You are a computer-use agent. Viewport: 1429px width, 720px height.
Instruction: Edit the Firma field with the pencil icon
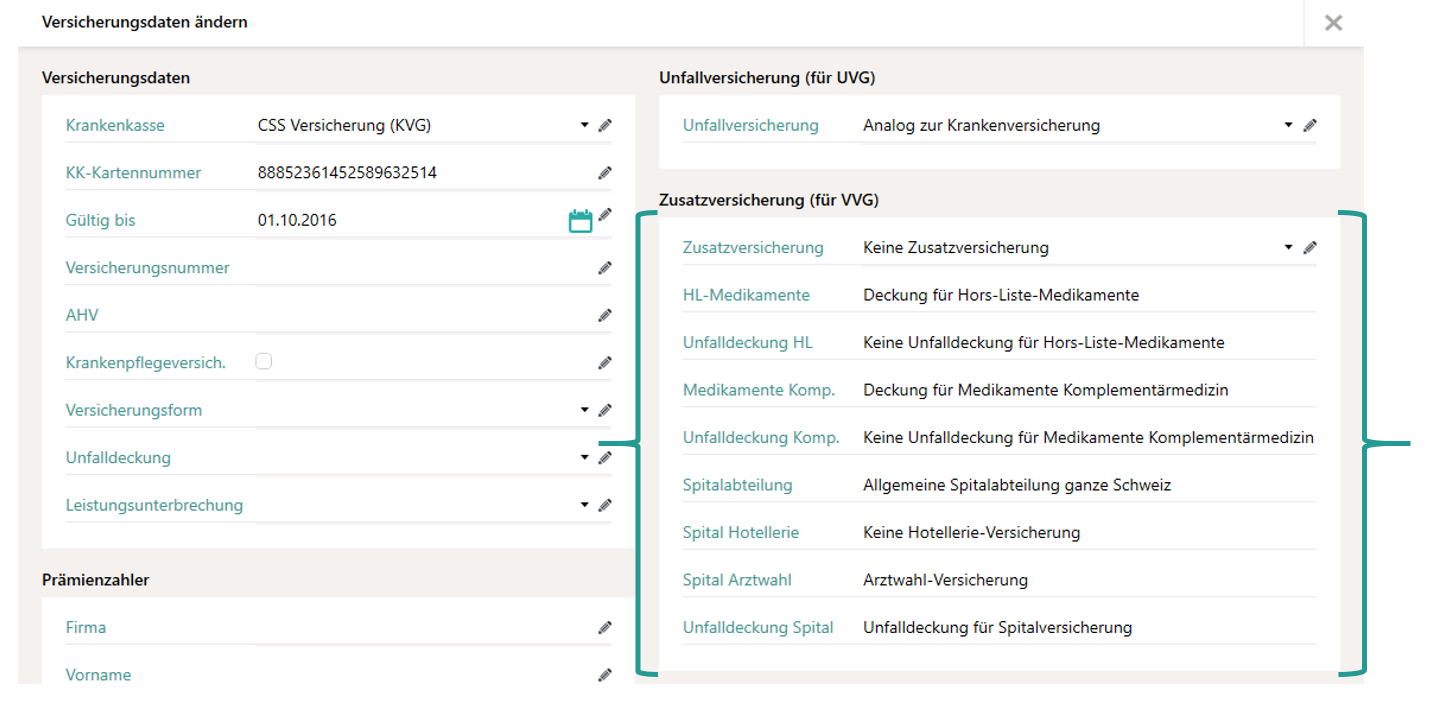click(605, 627)
